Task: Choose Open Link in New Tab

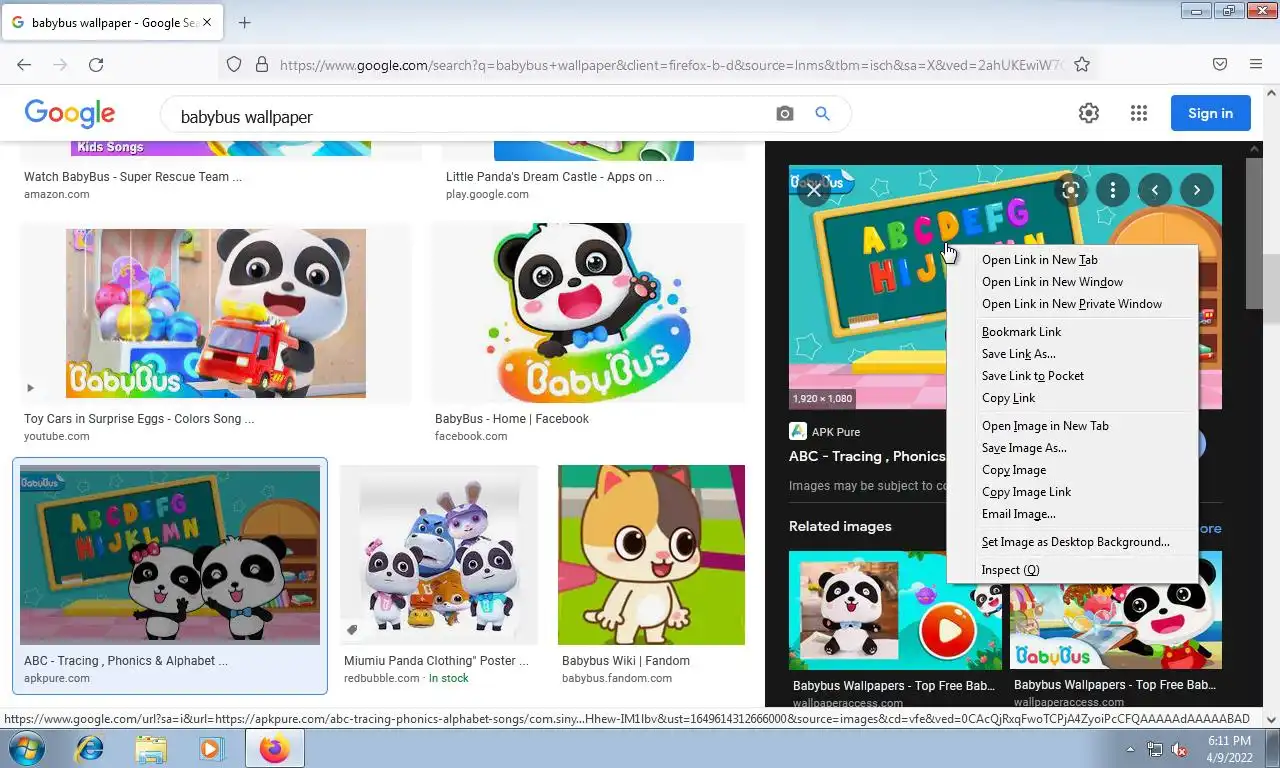Action: 1072,260
